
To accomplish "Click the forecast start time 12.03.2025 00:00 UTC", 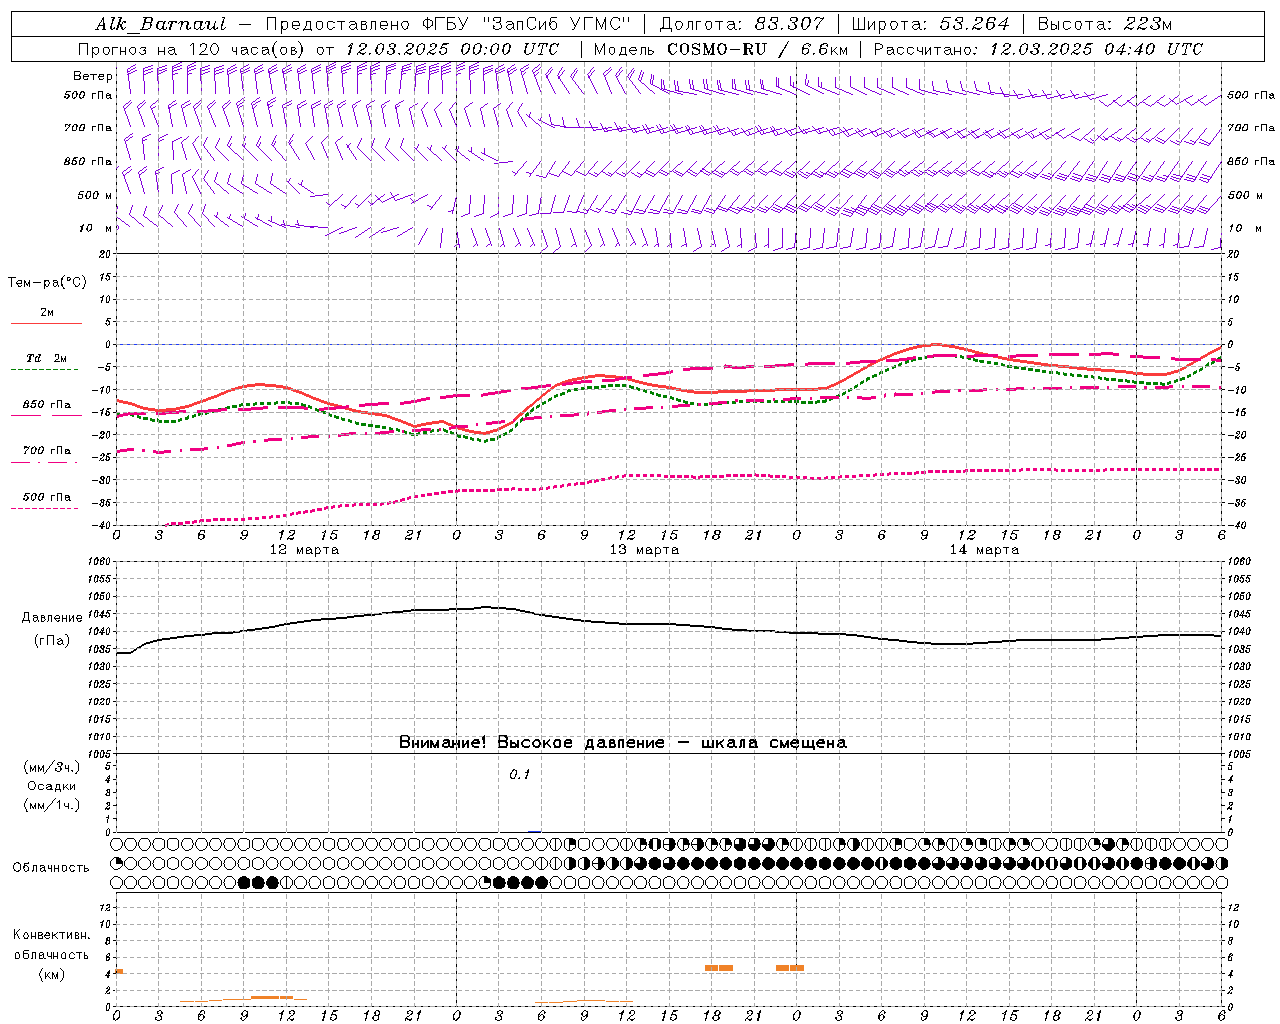I will pyautogui.click(x=452, y=49).
